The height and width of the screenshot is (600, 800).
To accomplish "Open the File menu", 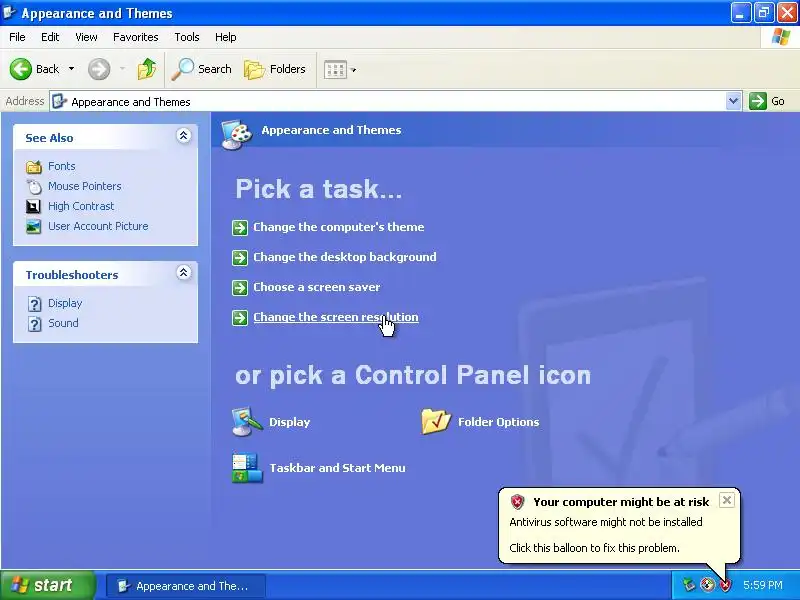I will [x=17, y=37].
